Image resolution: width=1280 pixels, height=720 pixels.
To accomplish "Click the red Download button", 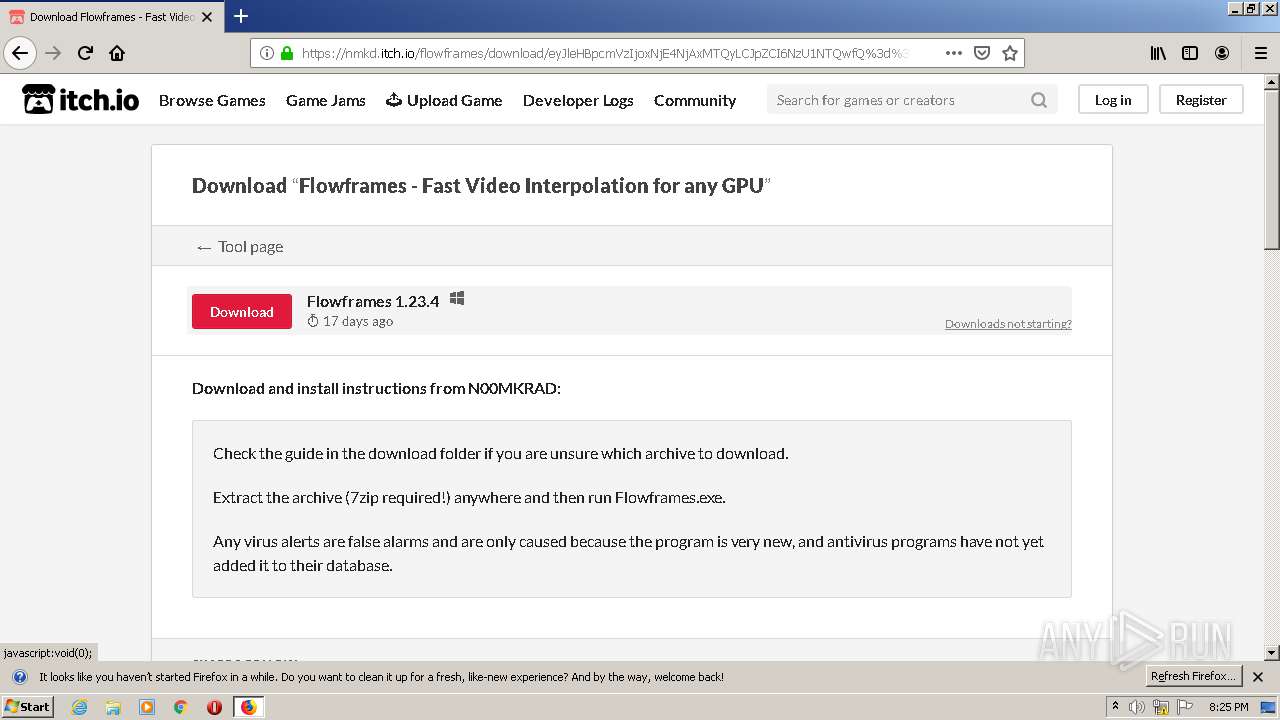I will tap(242, 312).
